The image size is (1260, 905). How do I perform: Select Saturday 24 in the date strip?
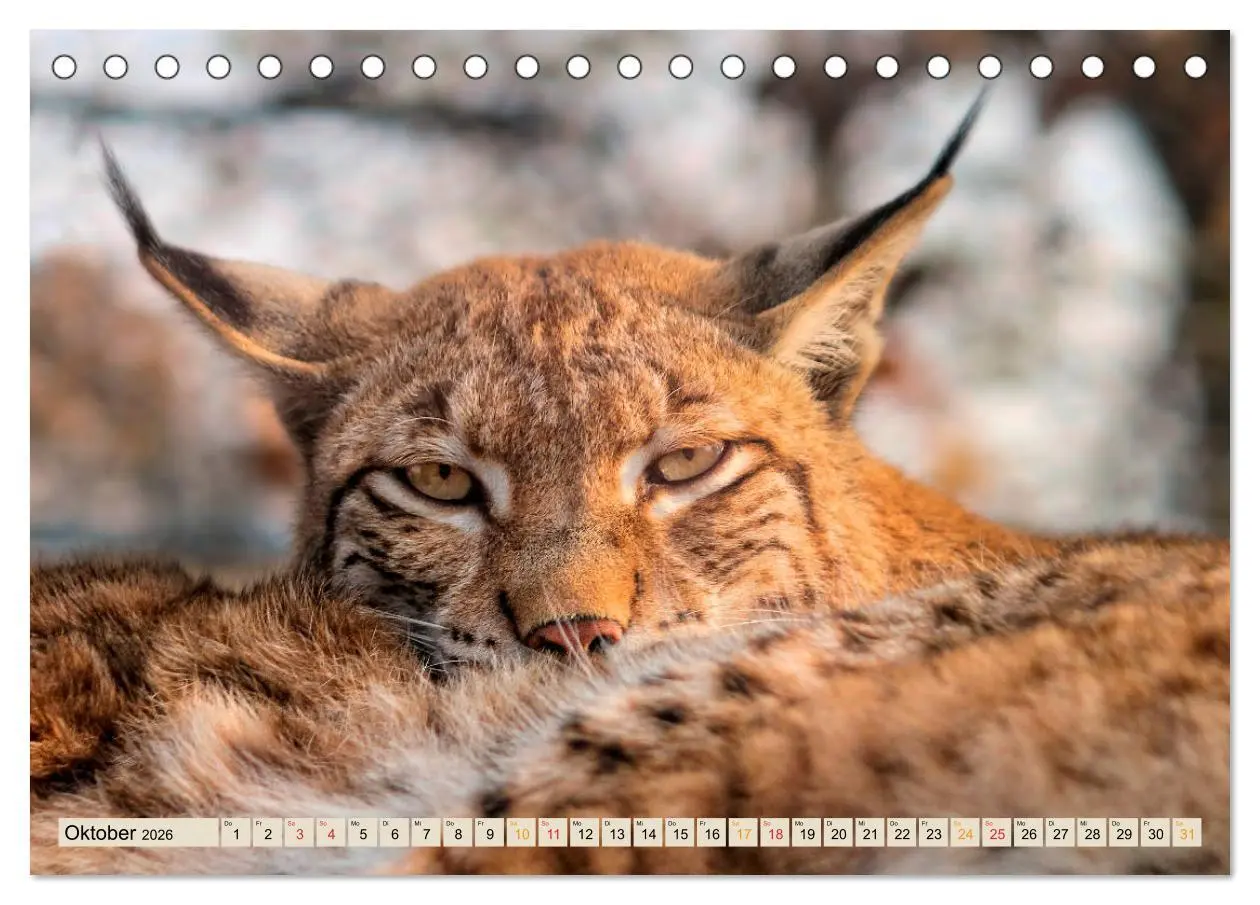click(966, 832)
